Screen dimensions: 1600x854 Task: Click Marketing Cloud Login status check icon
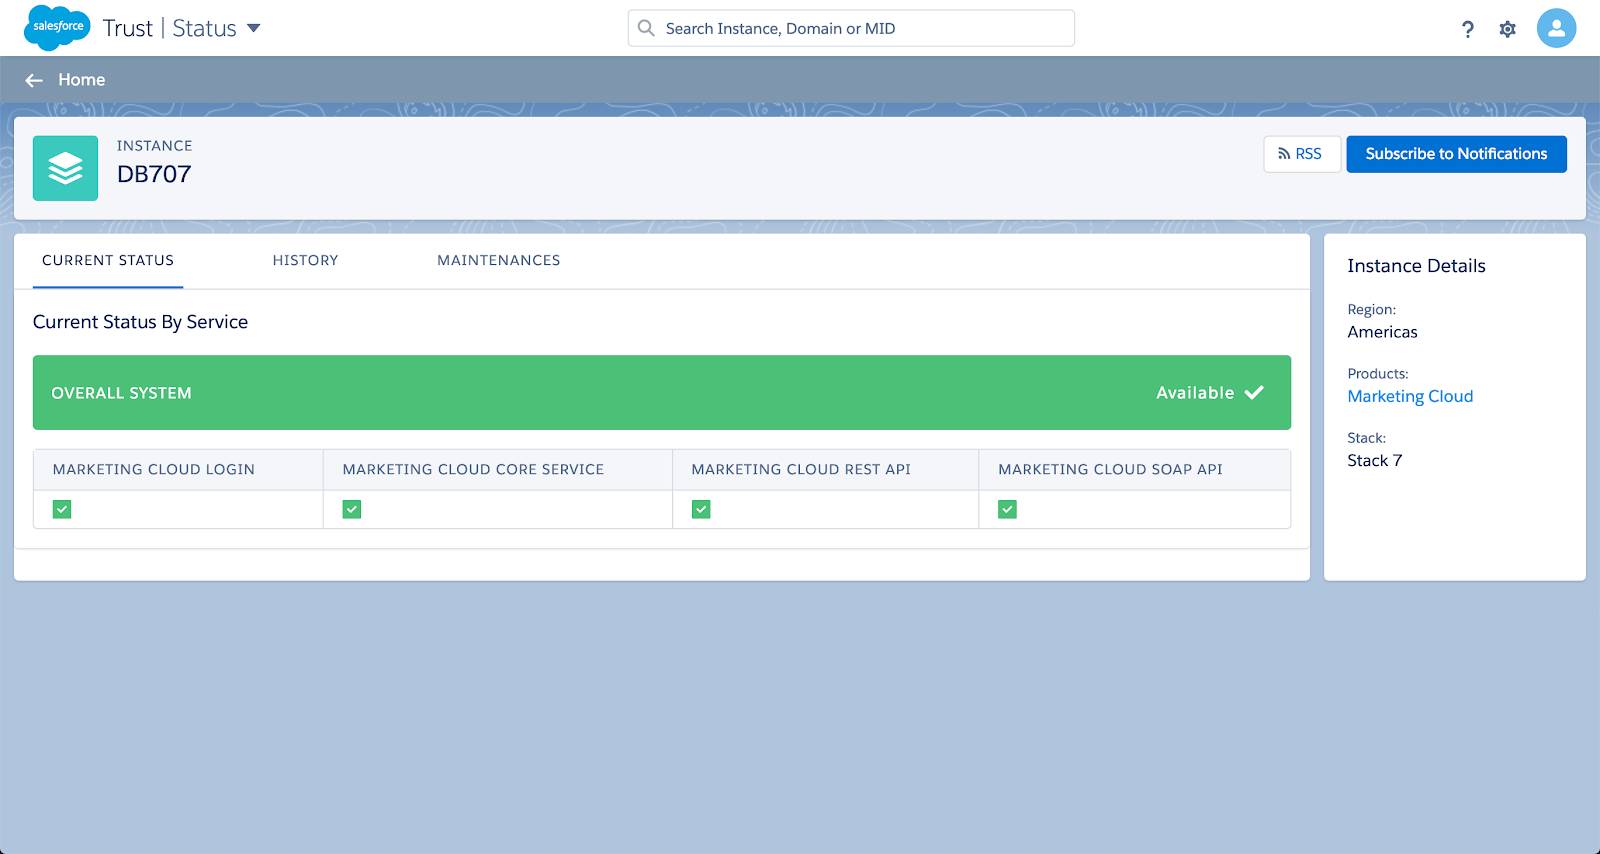62,510
